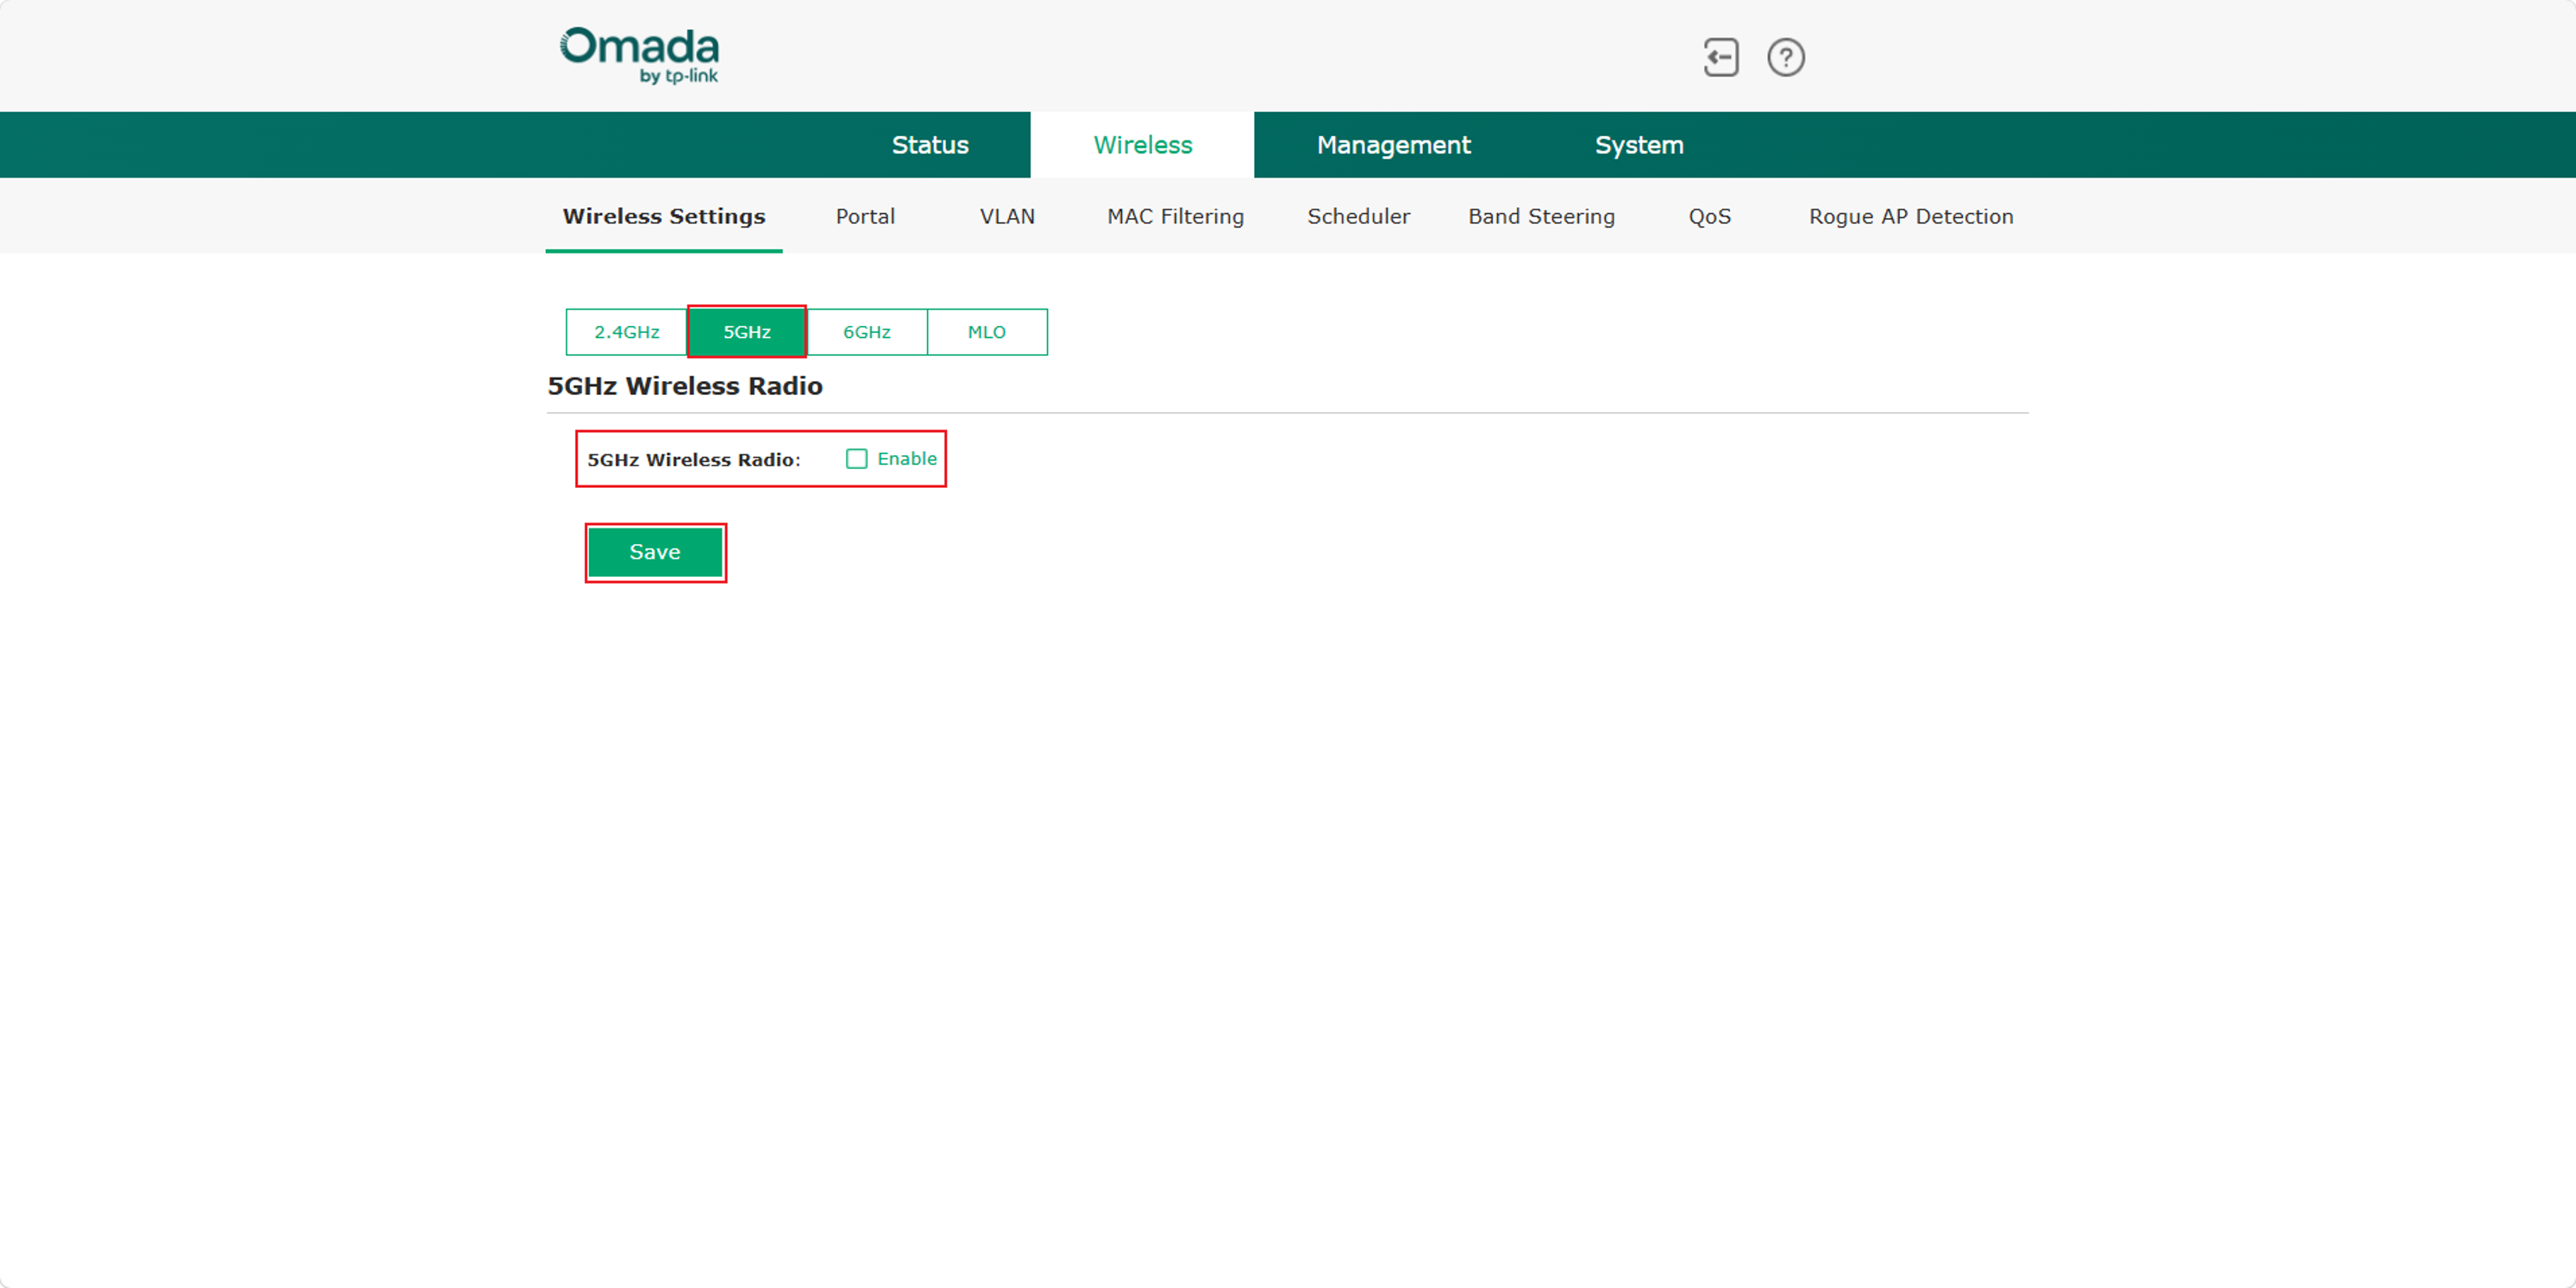
Task: Switch to the QoS sub-tab
Action: [1709, 216]
